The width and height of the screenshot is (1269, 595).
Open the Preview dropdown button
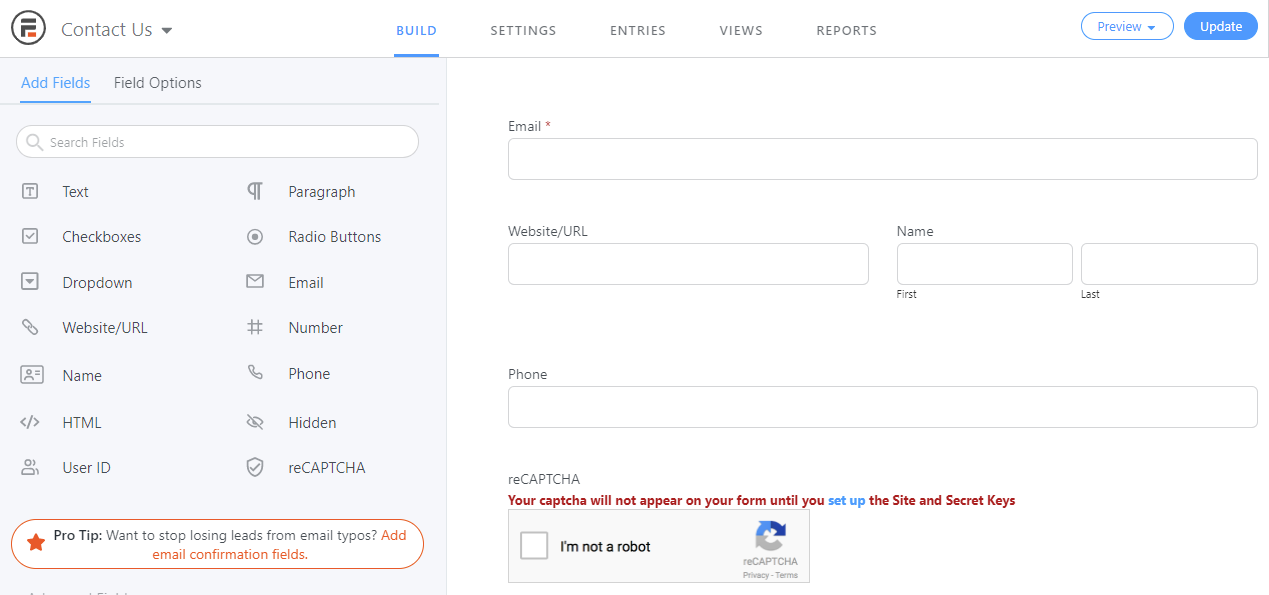pyautogui.click(x=1127, y=27)
